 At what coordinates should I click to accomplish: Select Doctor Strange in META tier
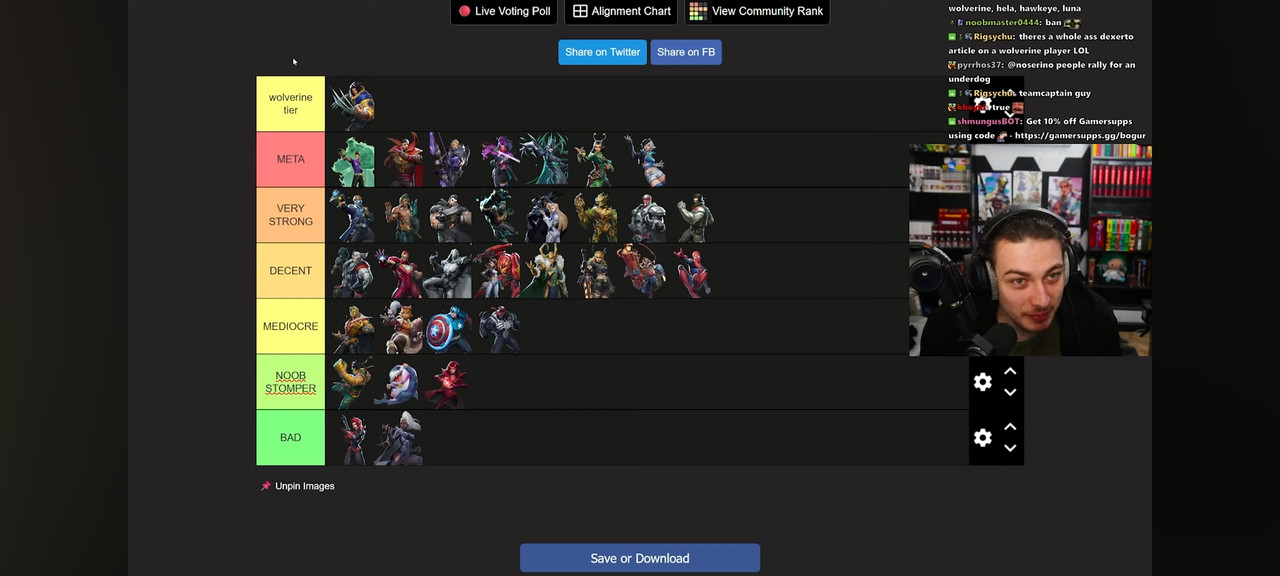point(403,160)
